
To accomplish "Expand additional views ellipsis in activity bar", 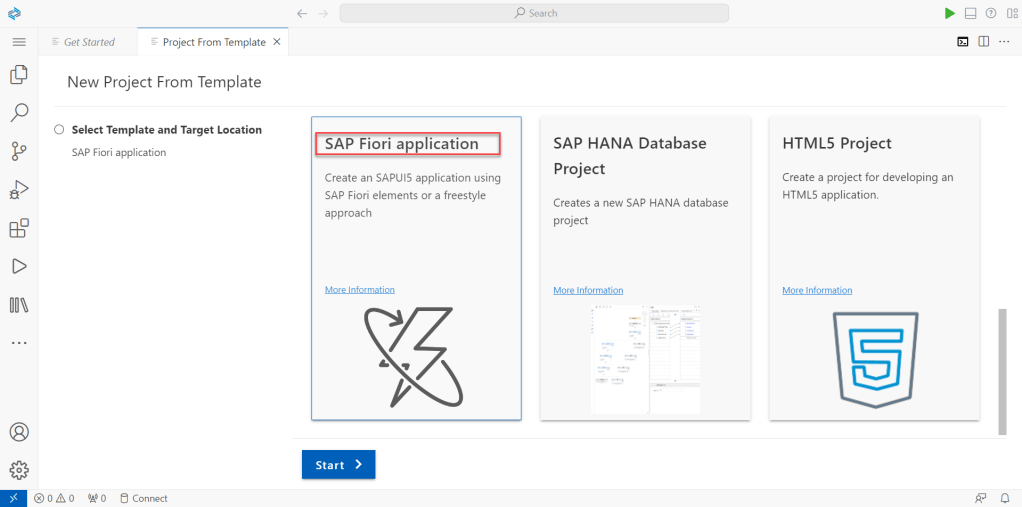I will point(18,343).
